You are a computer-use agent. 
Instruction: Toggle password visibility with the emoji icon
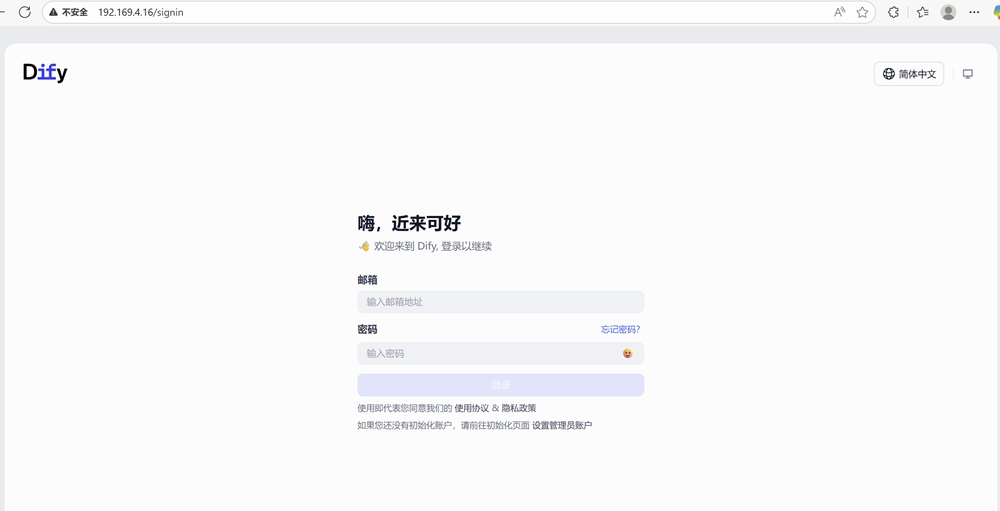628,353
